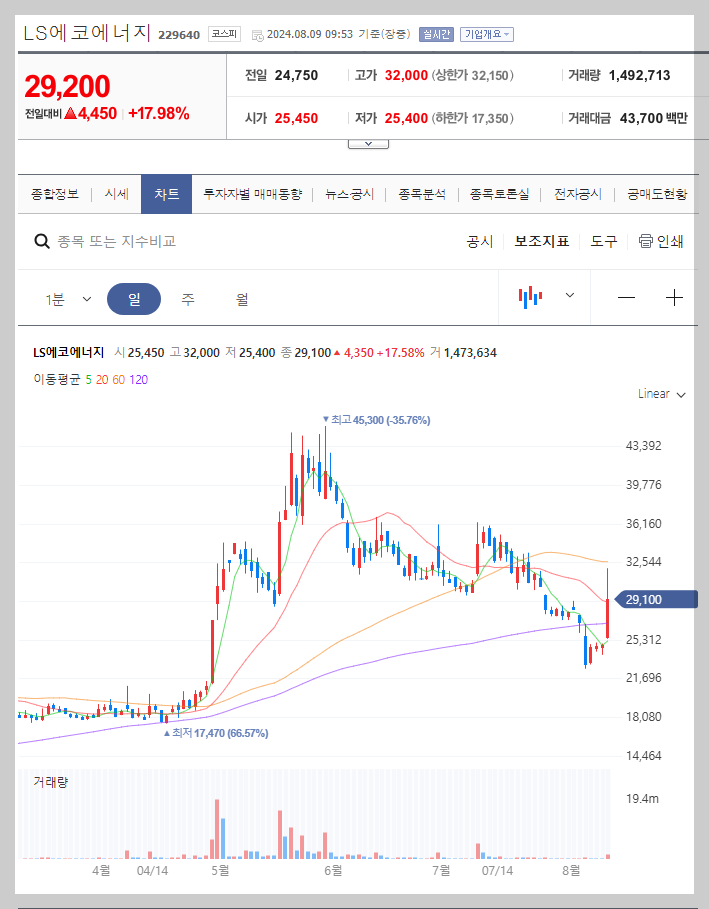Viewport: 709px width, 909px height.
Task: Toggle the 60-day moving average
Action: (x=118, y=380)
